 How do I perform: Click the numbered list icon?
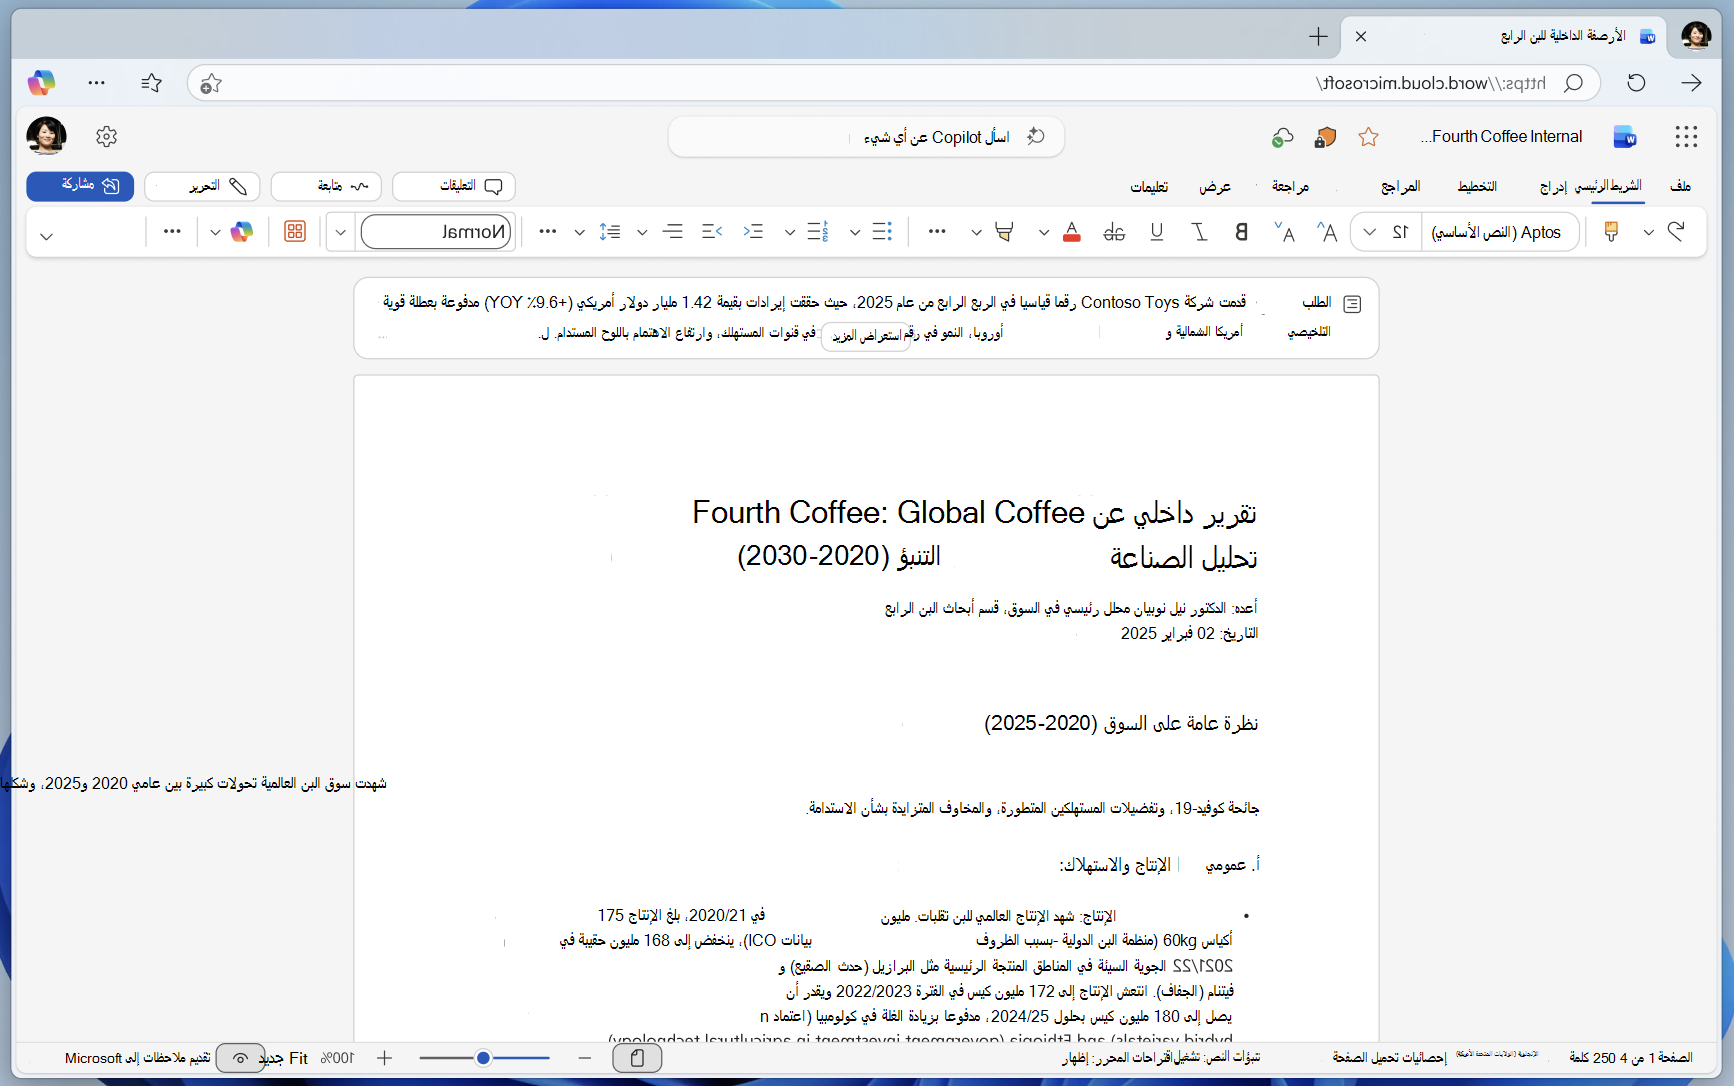(818, 232)
